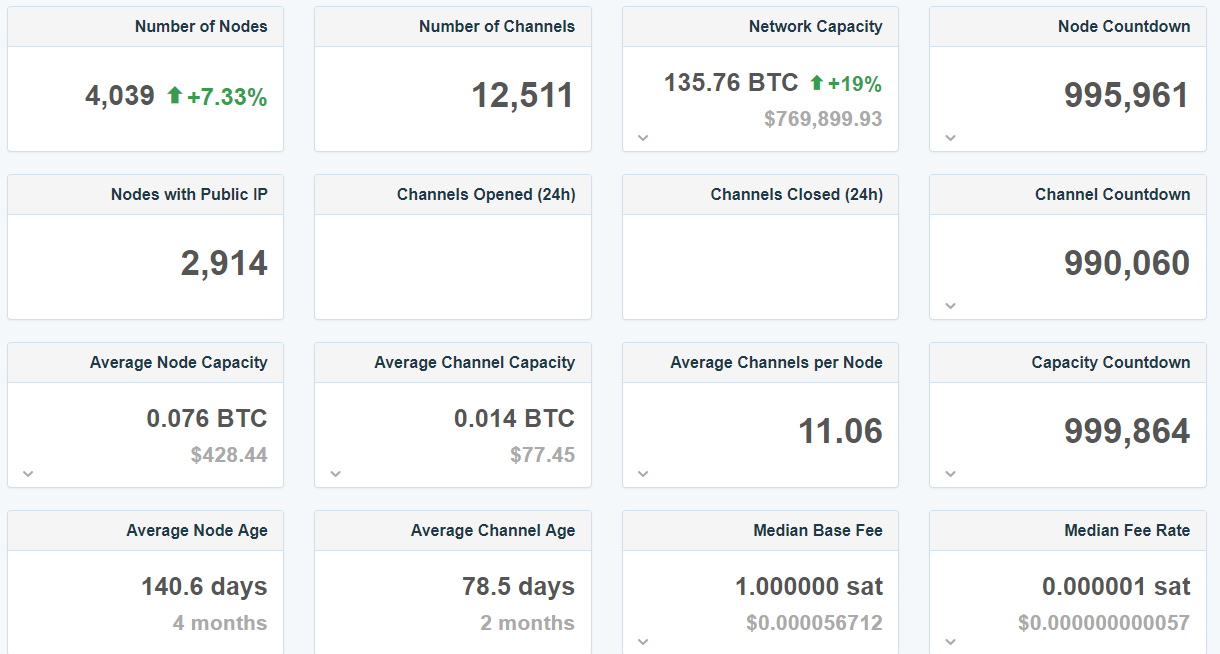Expand the Node Countdown chevron
Image resolution: width=1220 pixels, height=654 pixels.
click(x=950, y=136)
